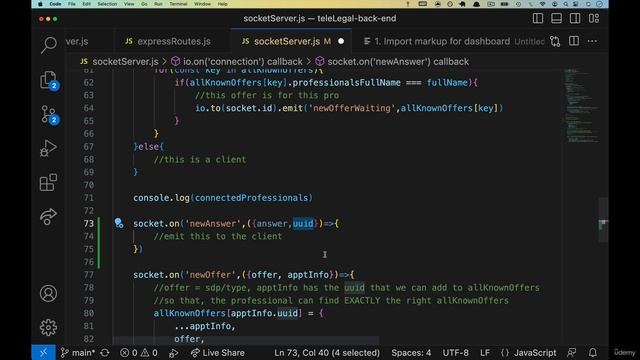Screen dimensions: 640x360
Task: Click the Open Changes compare icon
Action: point(555,41)
